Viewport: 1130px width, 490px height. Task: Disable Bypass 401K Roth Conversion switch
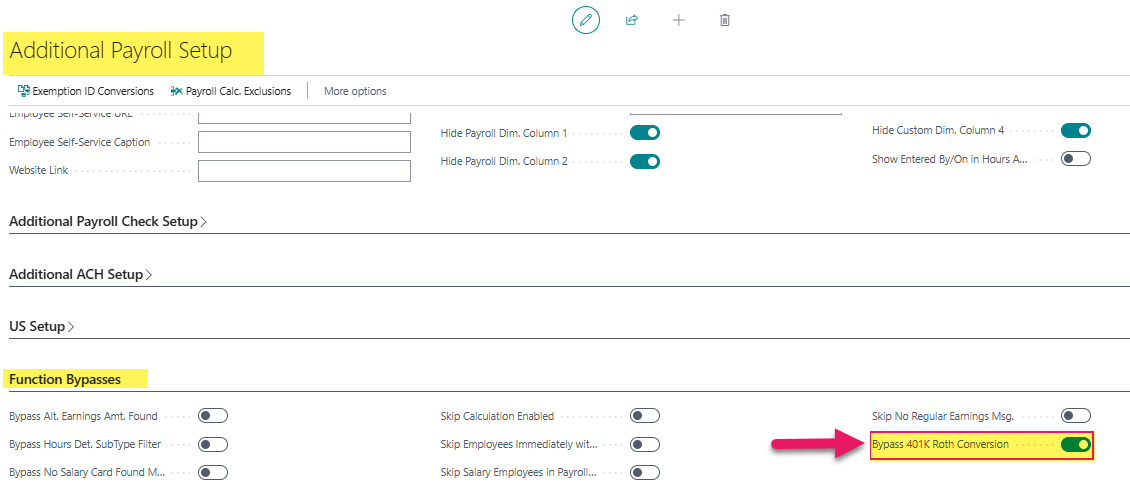coord(1075,444)
